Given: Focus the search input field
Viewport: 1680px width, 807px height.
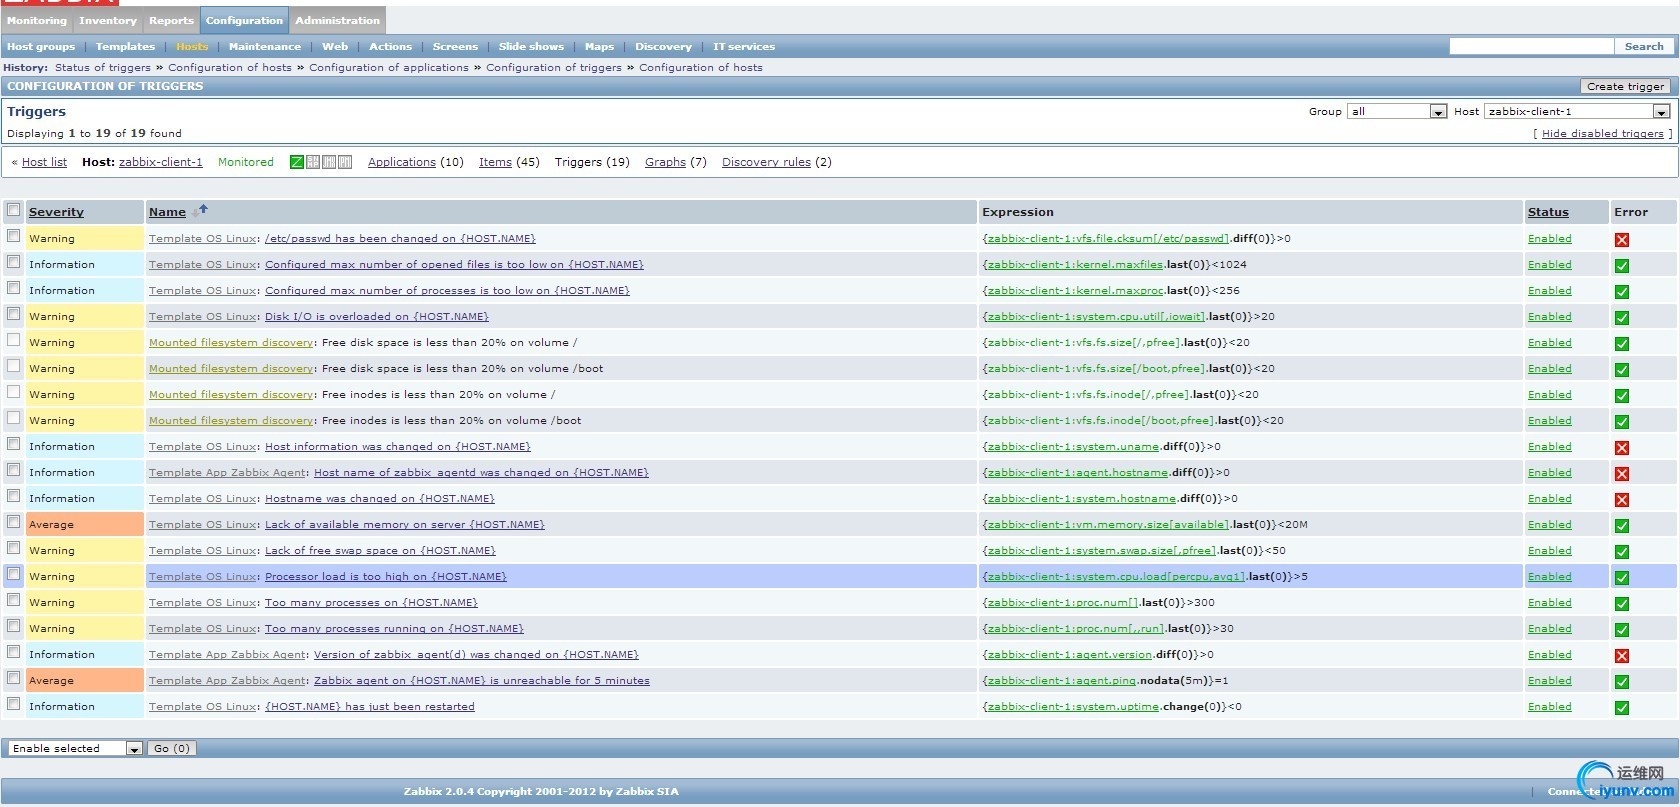Looking at the screenshot, I should (1531, 47).
